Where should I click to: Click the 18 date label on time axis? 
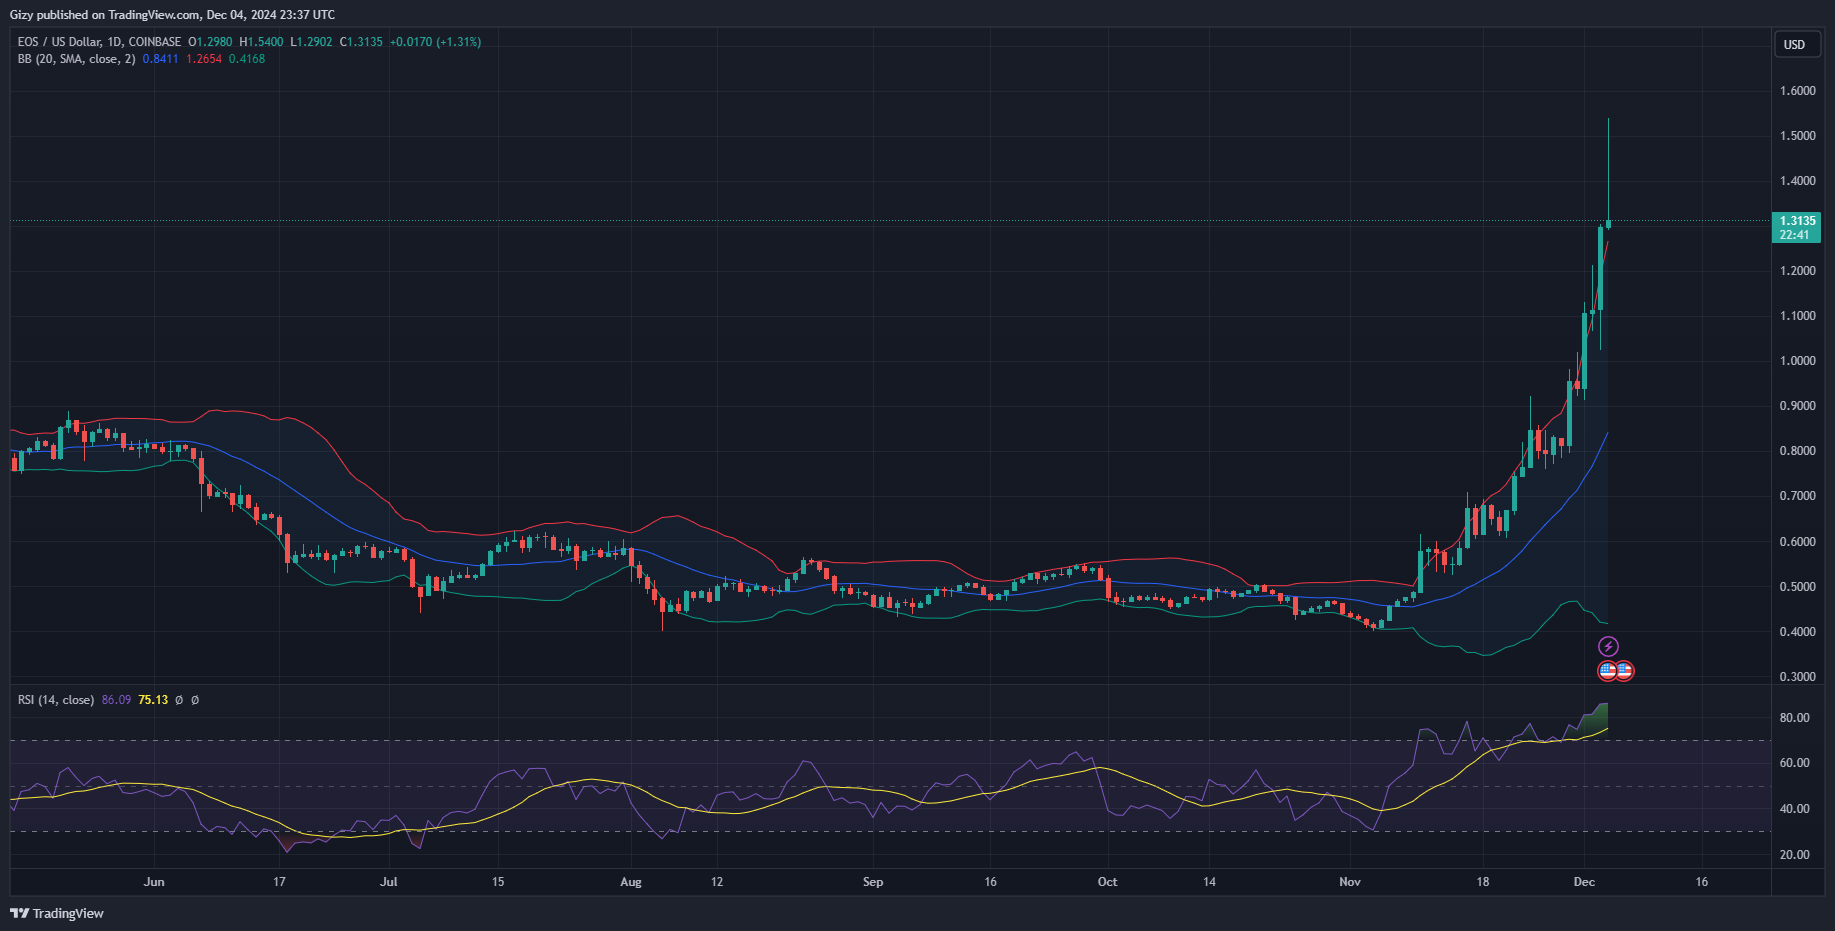pos(1483,882)
